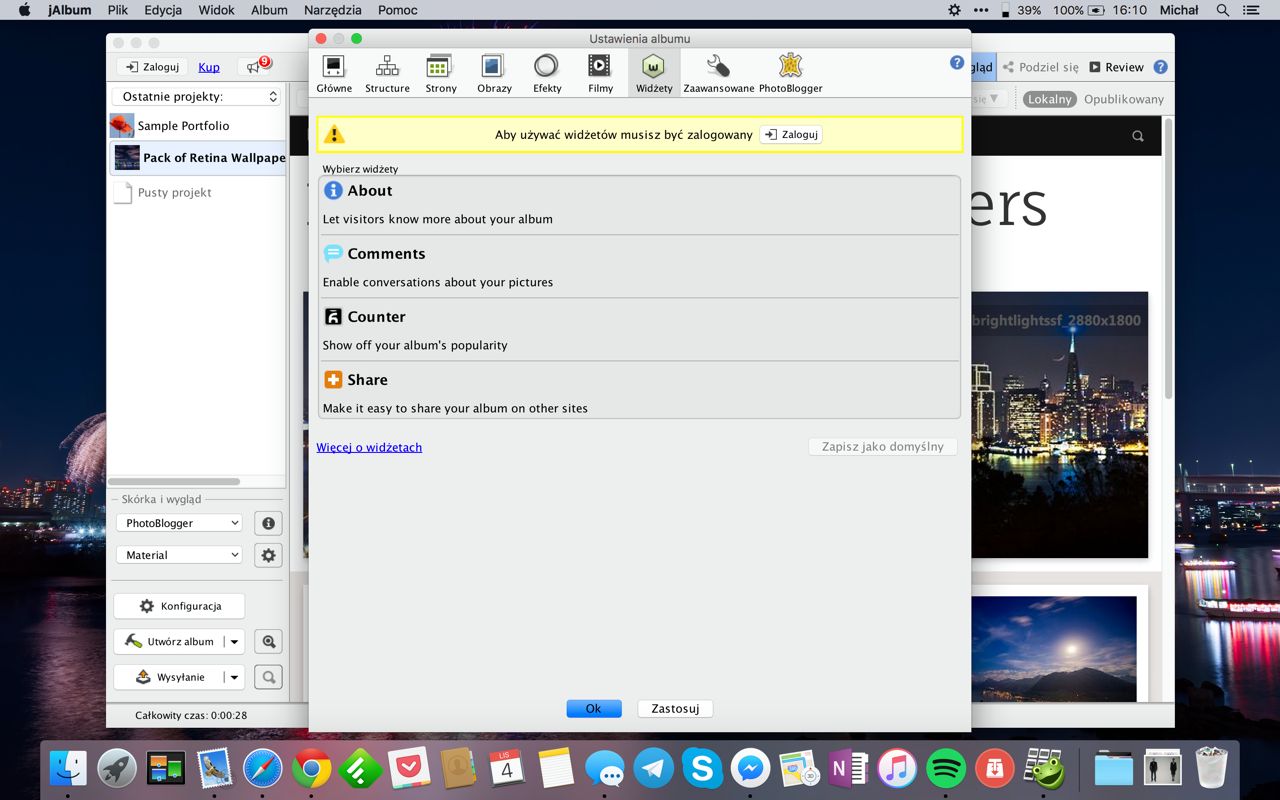Screen dimensions: 1280x800
Task: Open the PhotoBlogger skin tab
Action: click(790, 74)
